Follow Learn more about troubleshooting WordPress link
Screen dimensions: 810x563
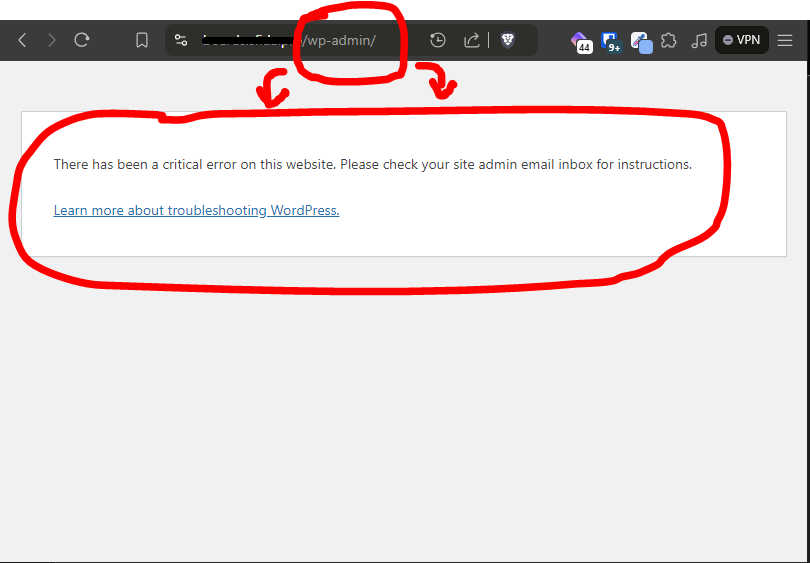click(196, 210)
